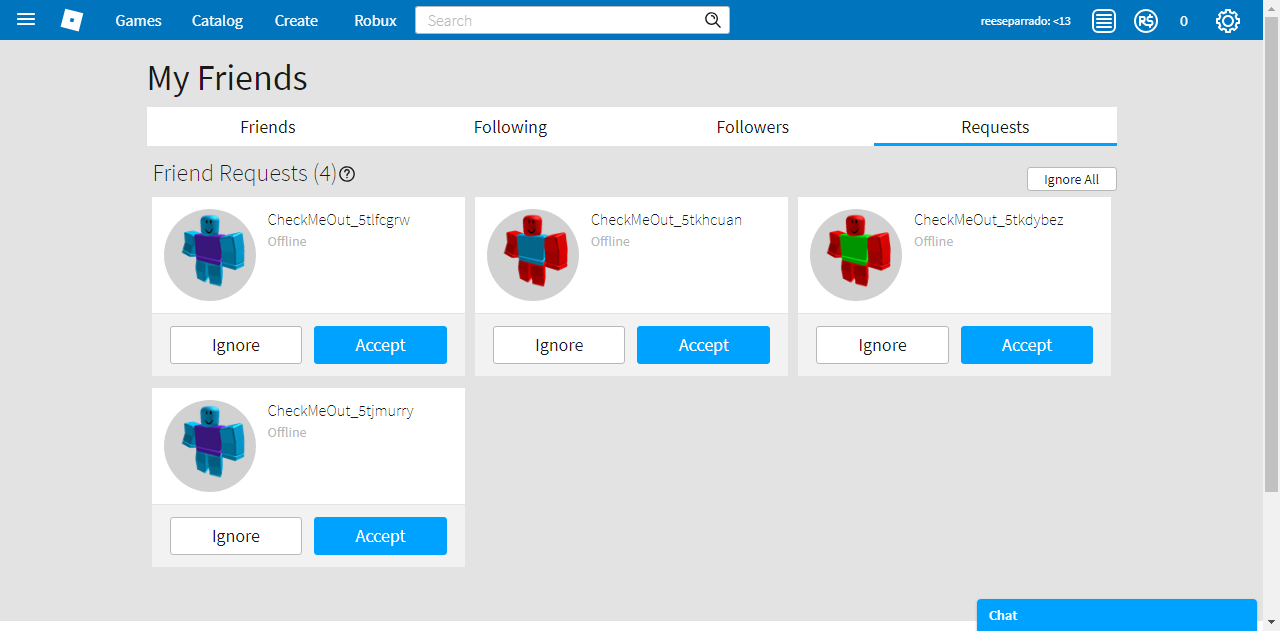The height and width of the screenshot is (631, 1280).
Task: Accept request from CheckMeOut_5tkdybez
Action: click(x=1026, y=345)
